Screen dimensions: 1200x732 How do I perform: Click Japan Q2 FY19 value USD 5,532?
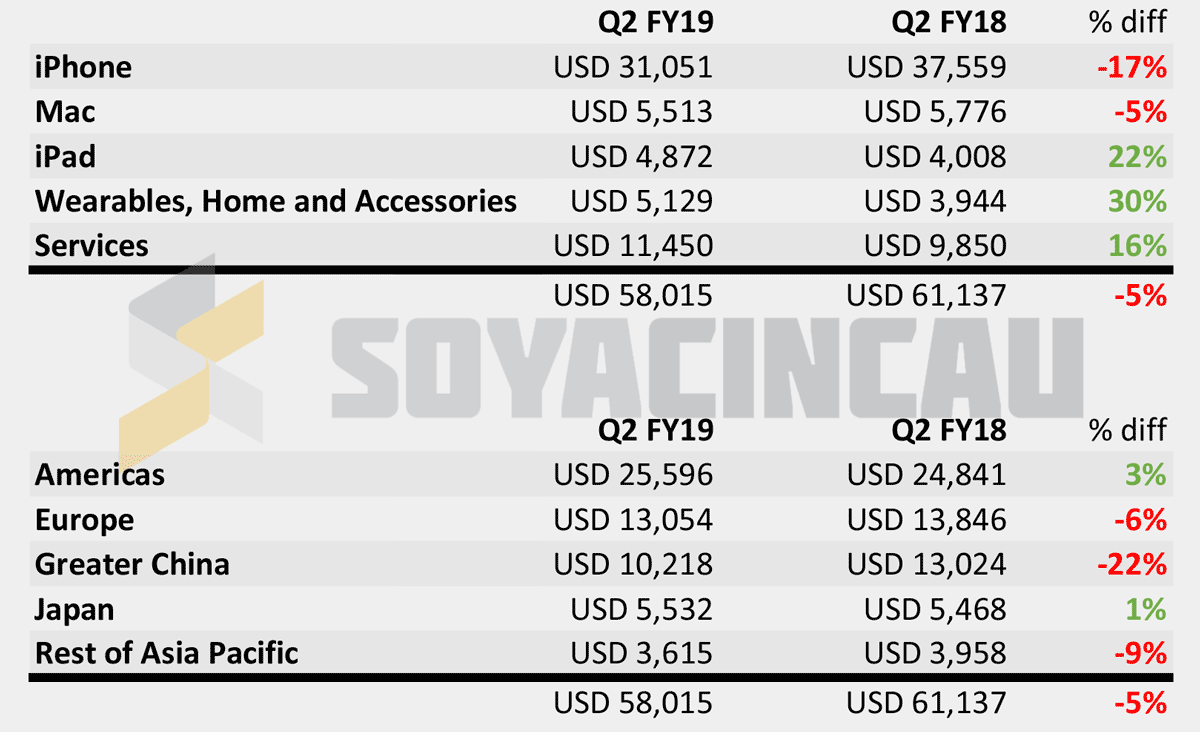coord(641,609)
